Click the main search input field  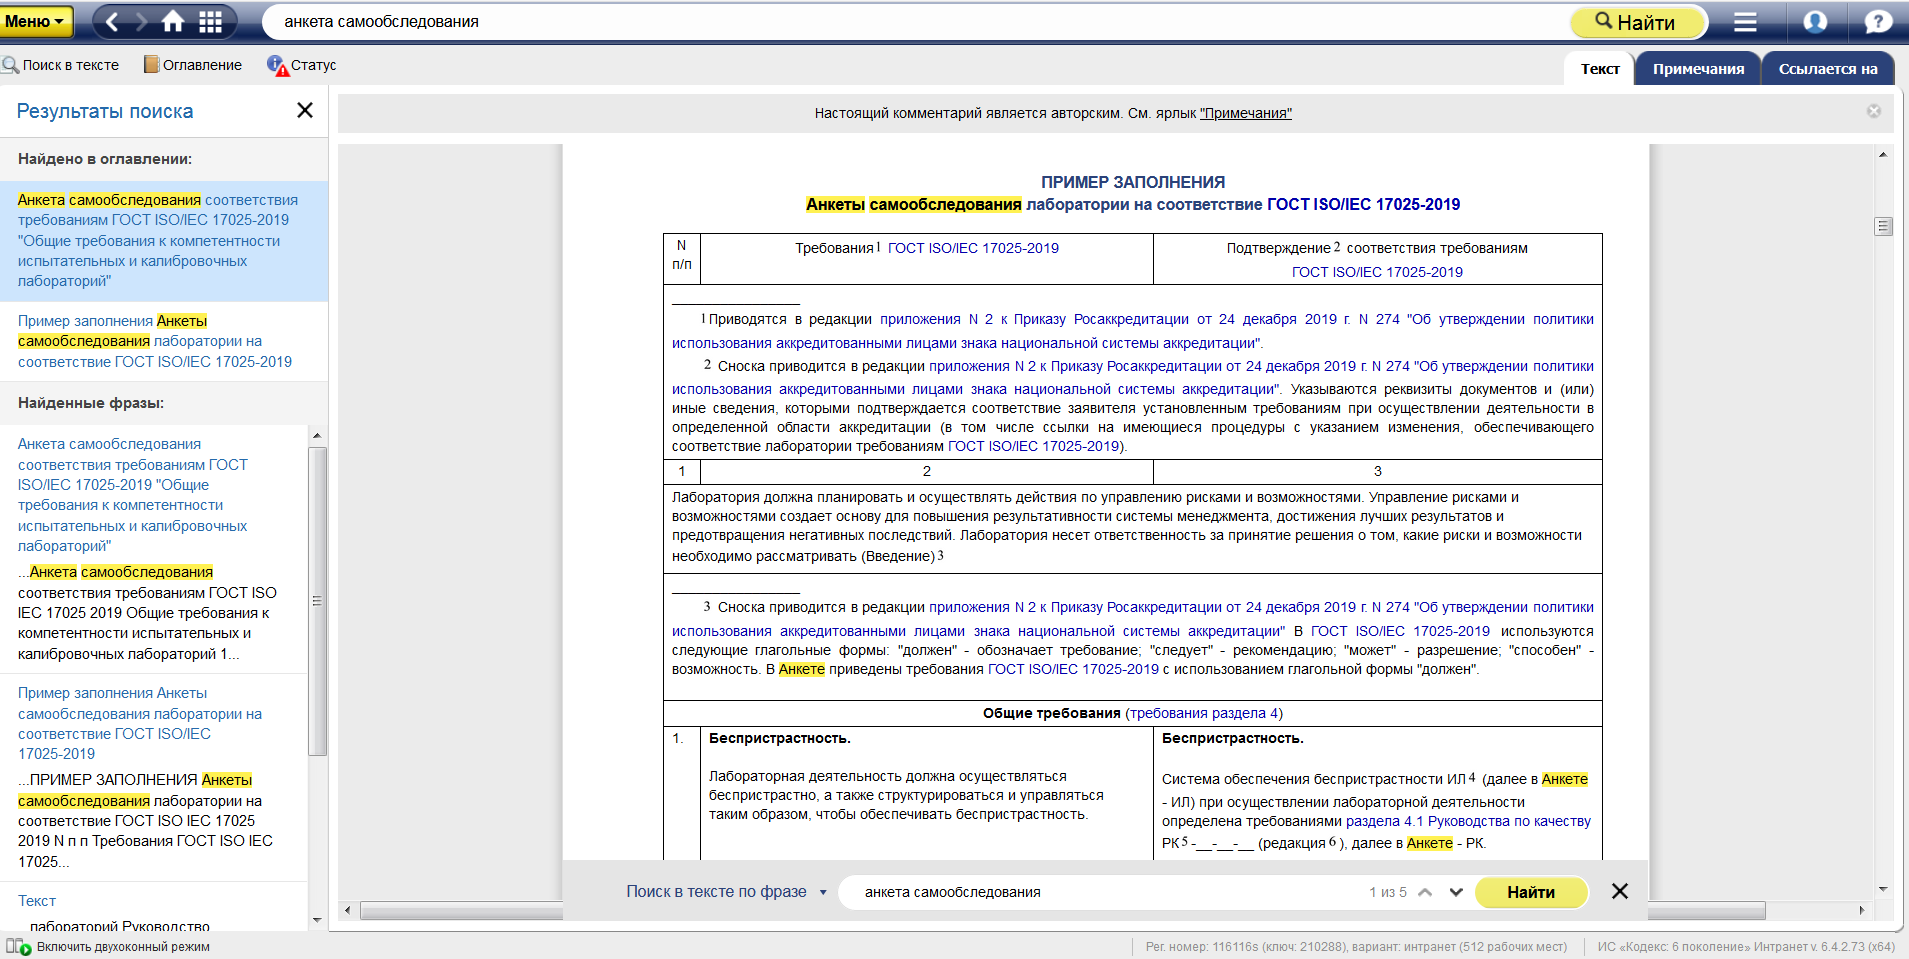[915, 22]
